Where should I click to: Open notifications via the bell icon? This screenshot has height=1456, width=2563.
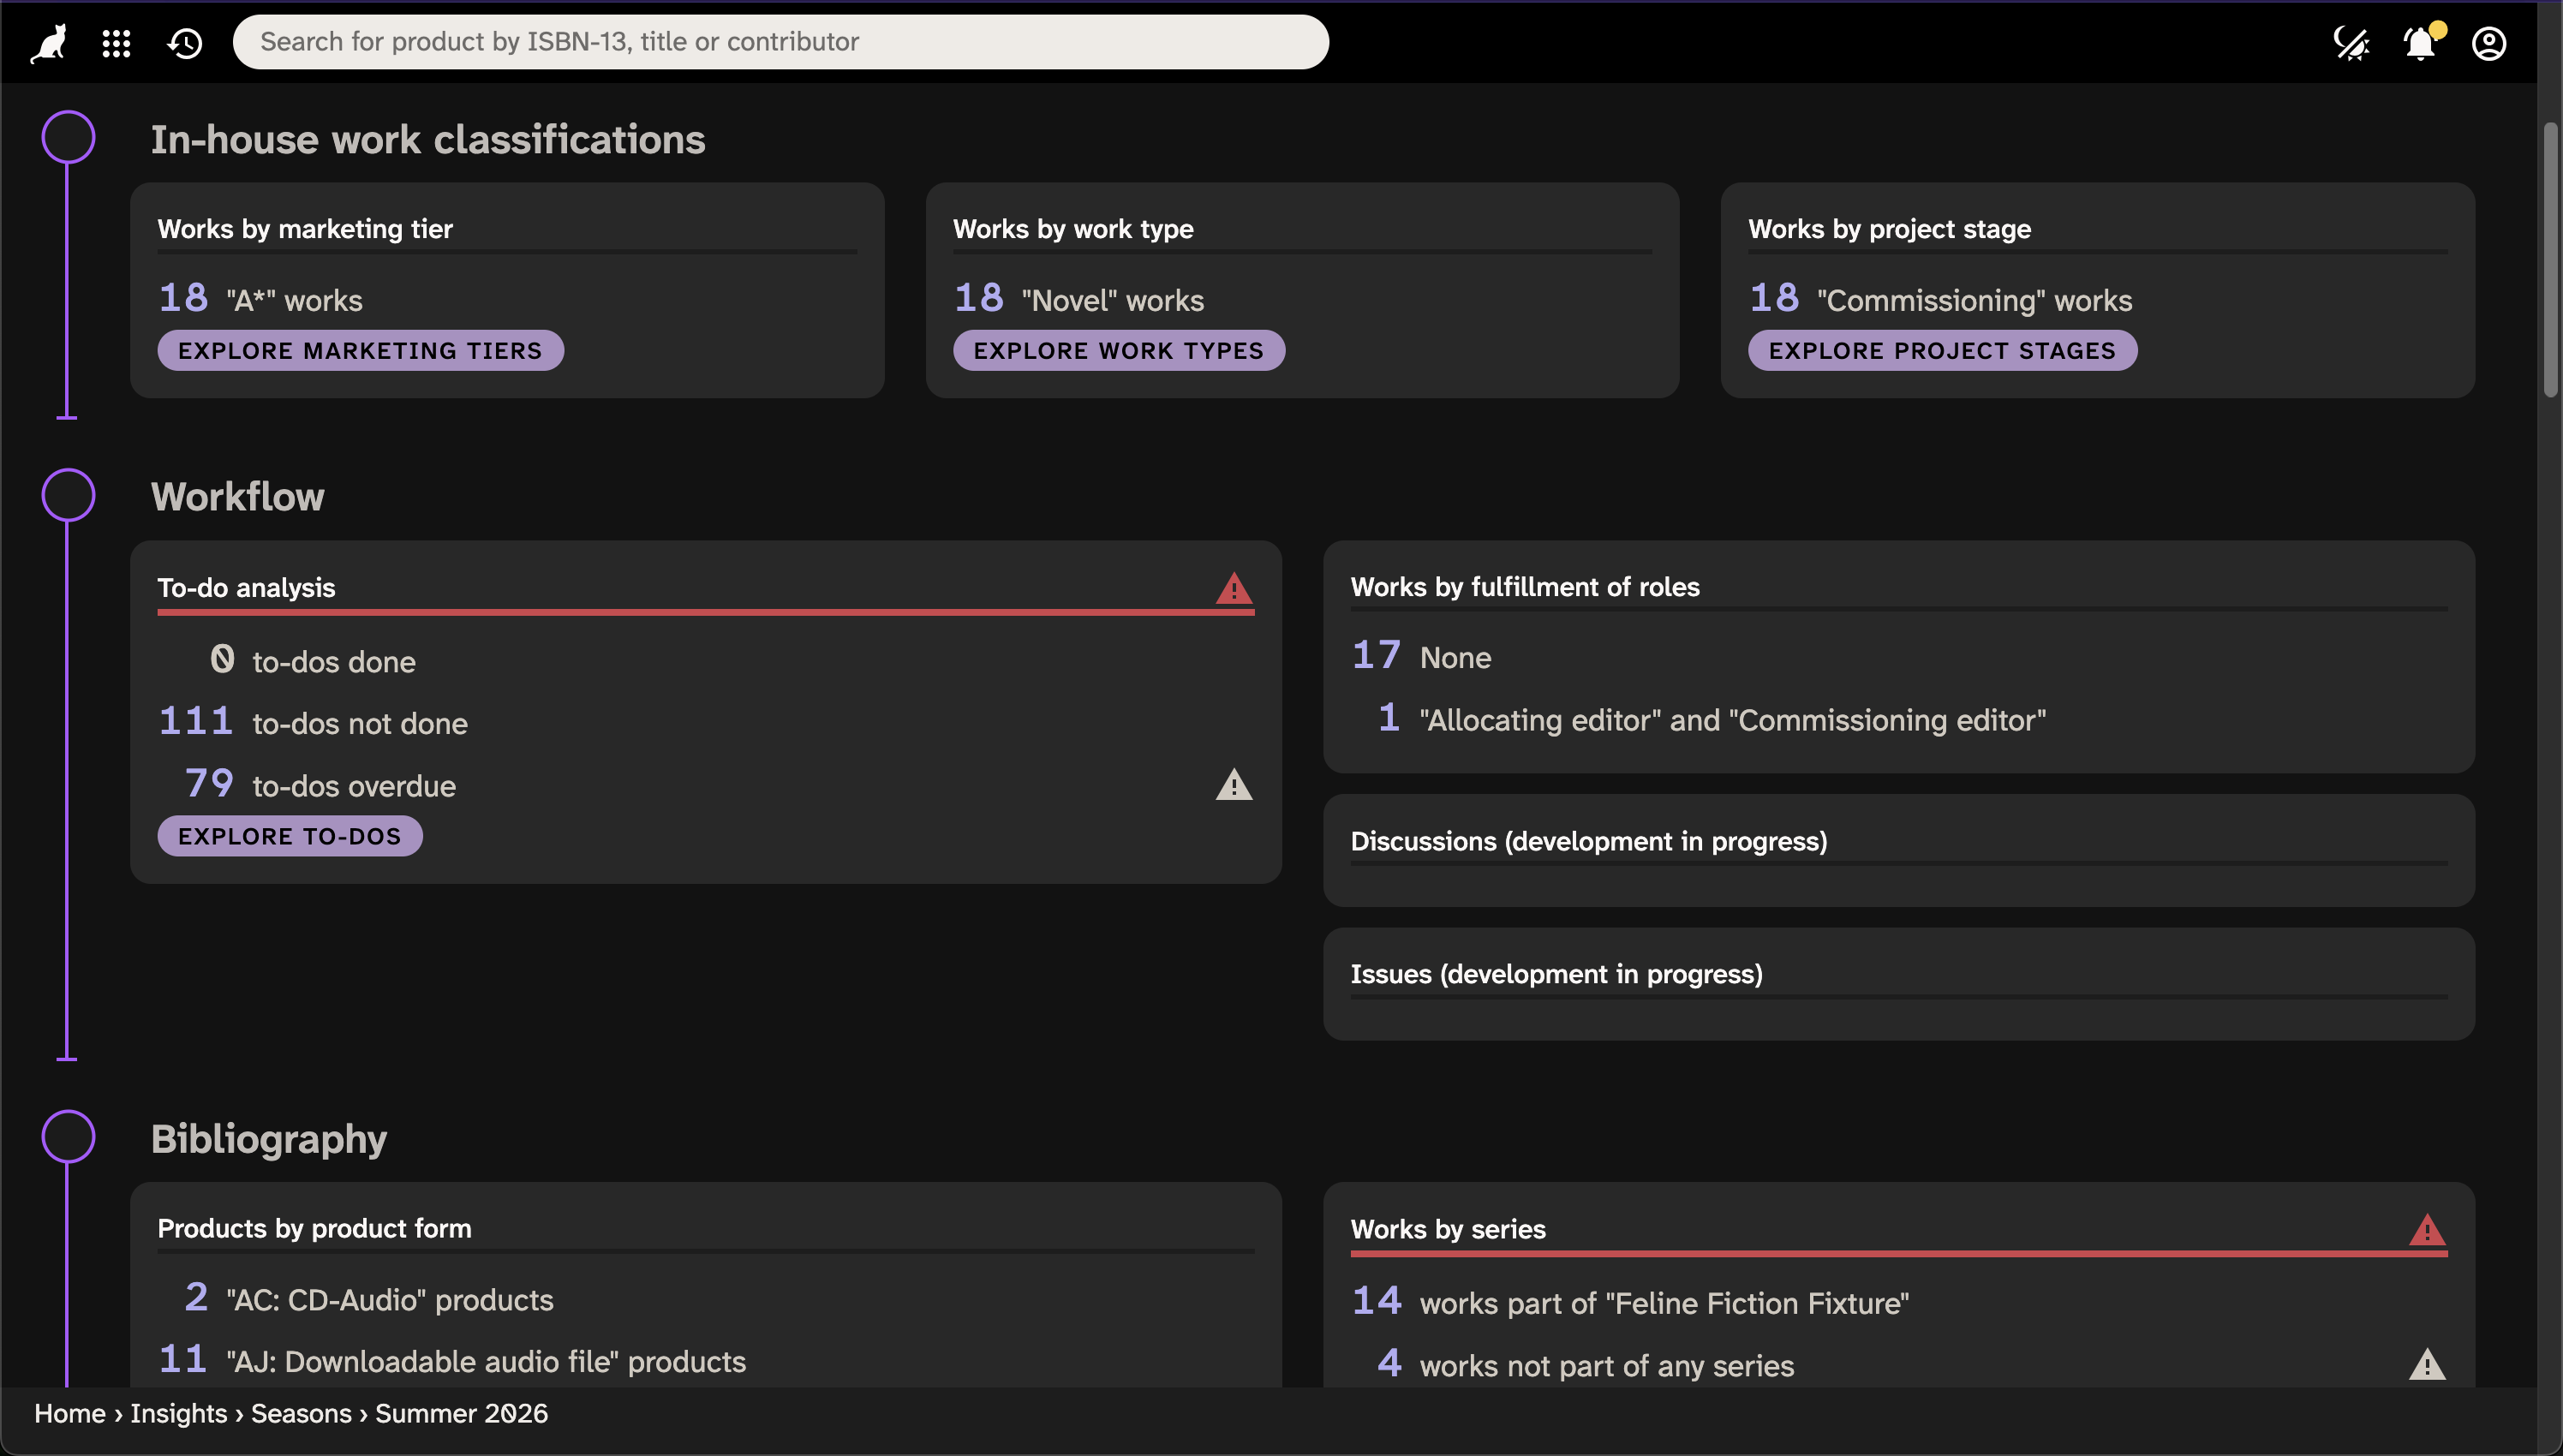point(2419,43)
